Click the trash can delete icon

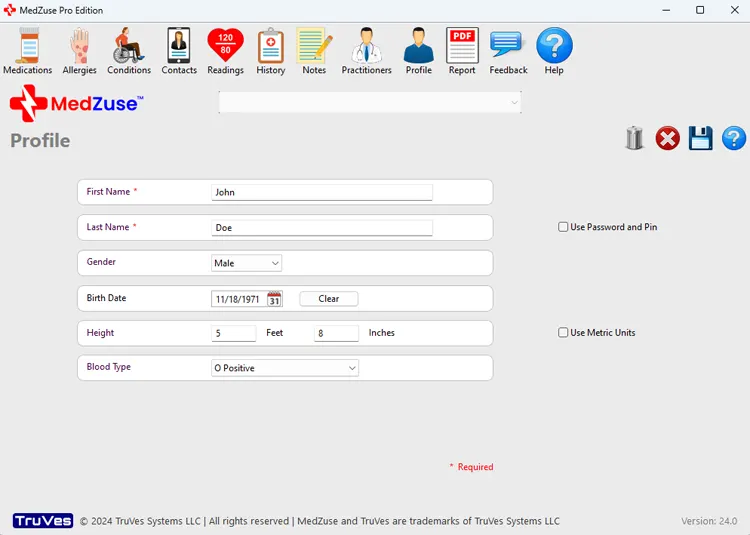tap(635, 139)
